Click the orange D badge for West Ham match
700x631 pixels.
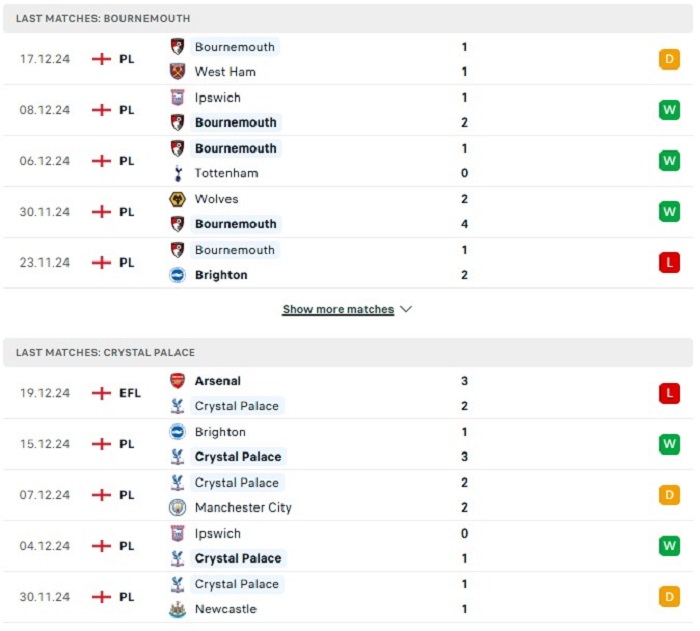click(x=669, y=59)
